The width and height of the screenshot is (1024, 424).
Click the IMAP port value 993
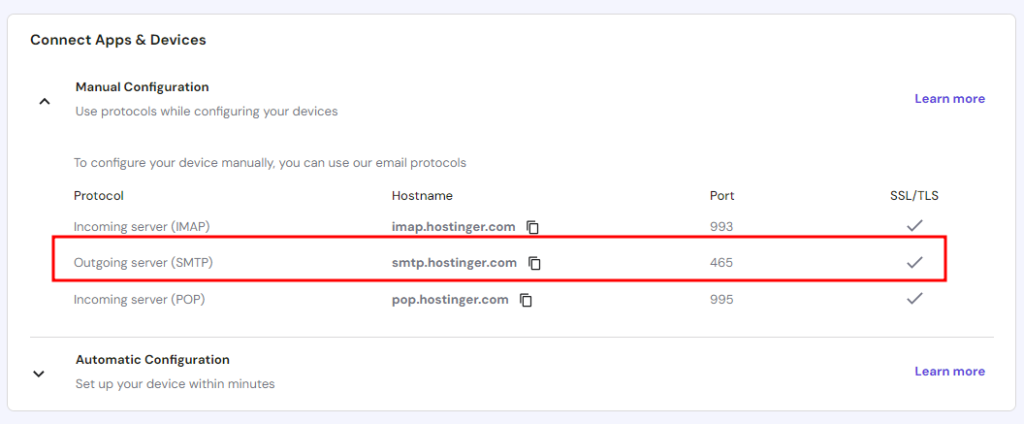click(722, 227)
